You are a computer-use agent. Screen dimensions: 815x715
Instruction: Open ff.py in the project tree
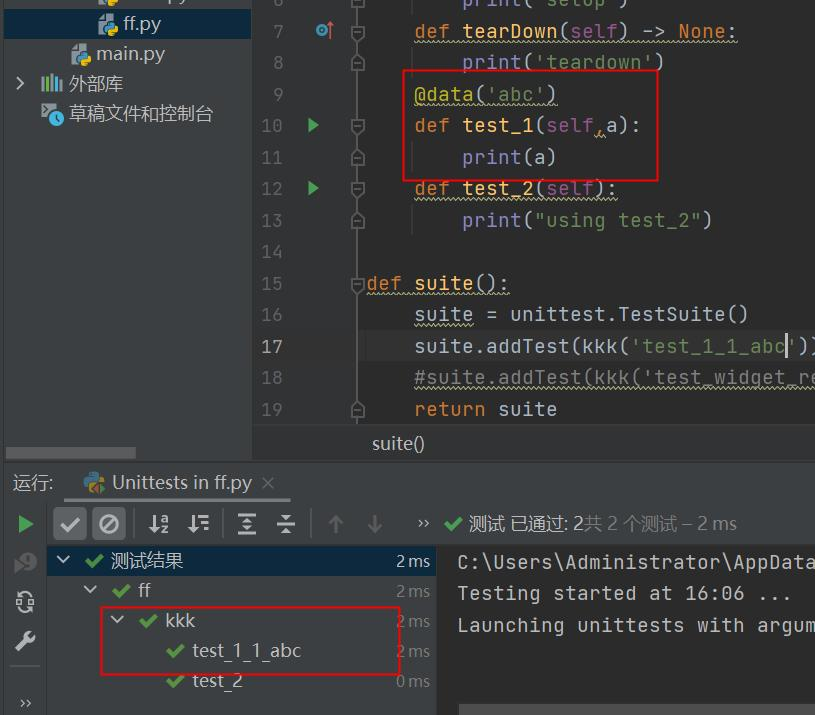[x=129, y=24]
